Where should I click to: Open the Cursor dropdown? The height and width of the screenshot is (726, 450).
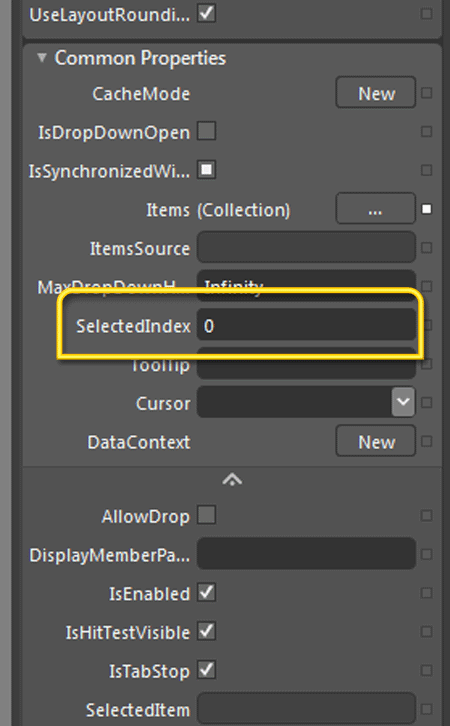tap(403, 402)
